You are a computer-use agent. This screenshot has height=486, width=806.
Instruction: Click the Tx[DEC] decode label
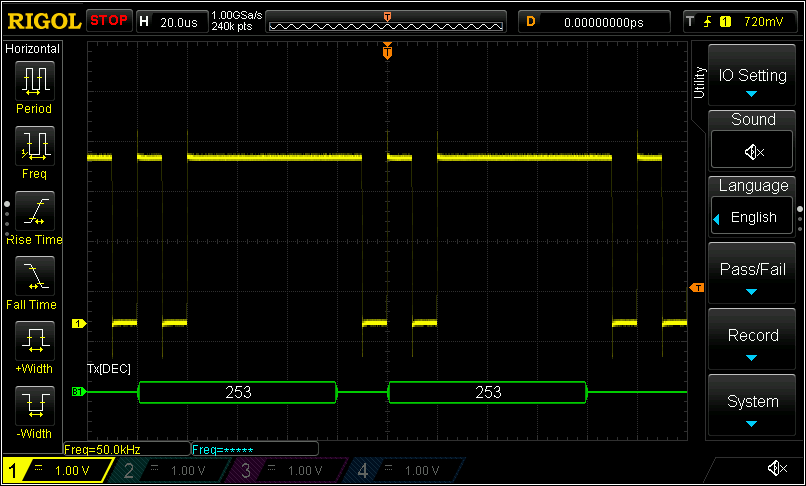pos(109,369)
